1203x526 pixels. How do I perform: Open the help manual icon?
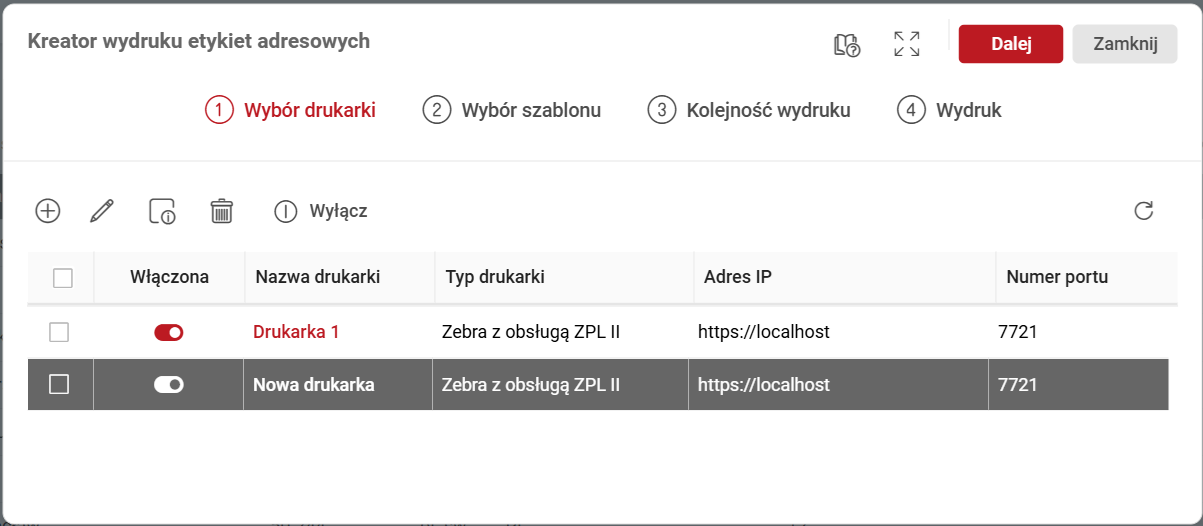tap(847, 45)
